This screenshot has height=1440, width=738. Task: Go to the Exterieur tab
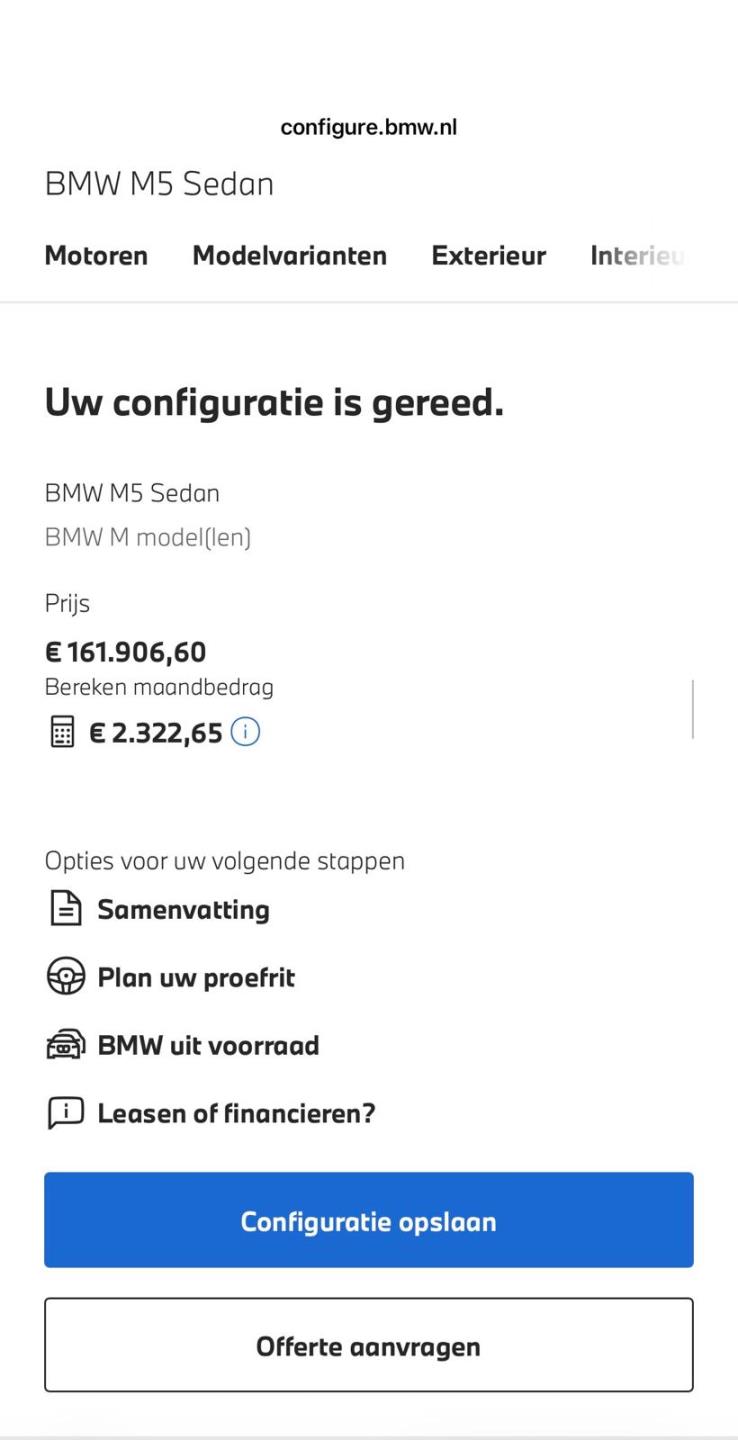click(488, 256)
